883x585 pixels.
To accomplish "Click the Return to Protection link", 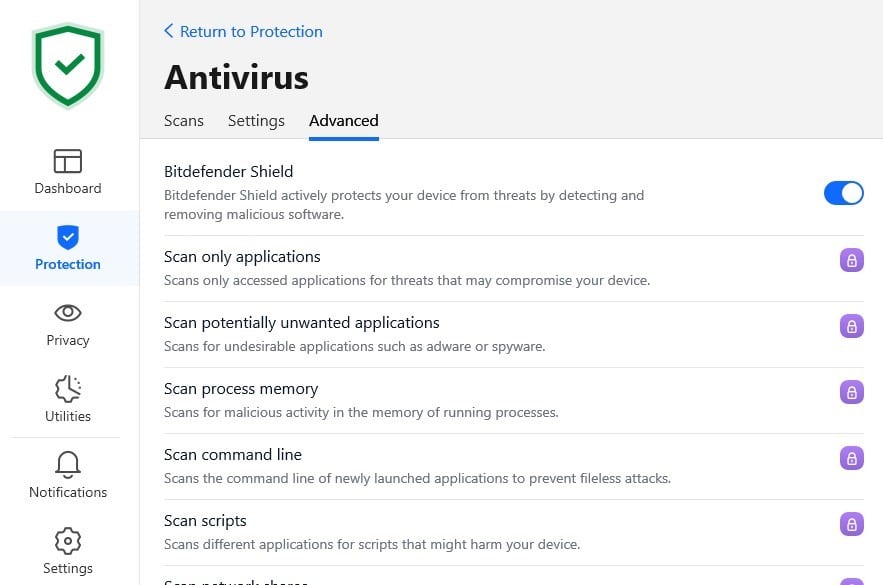I will (251, 31).
